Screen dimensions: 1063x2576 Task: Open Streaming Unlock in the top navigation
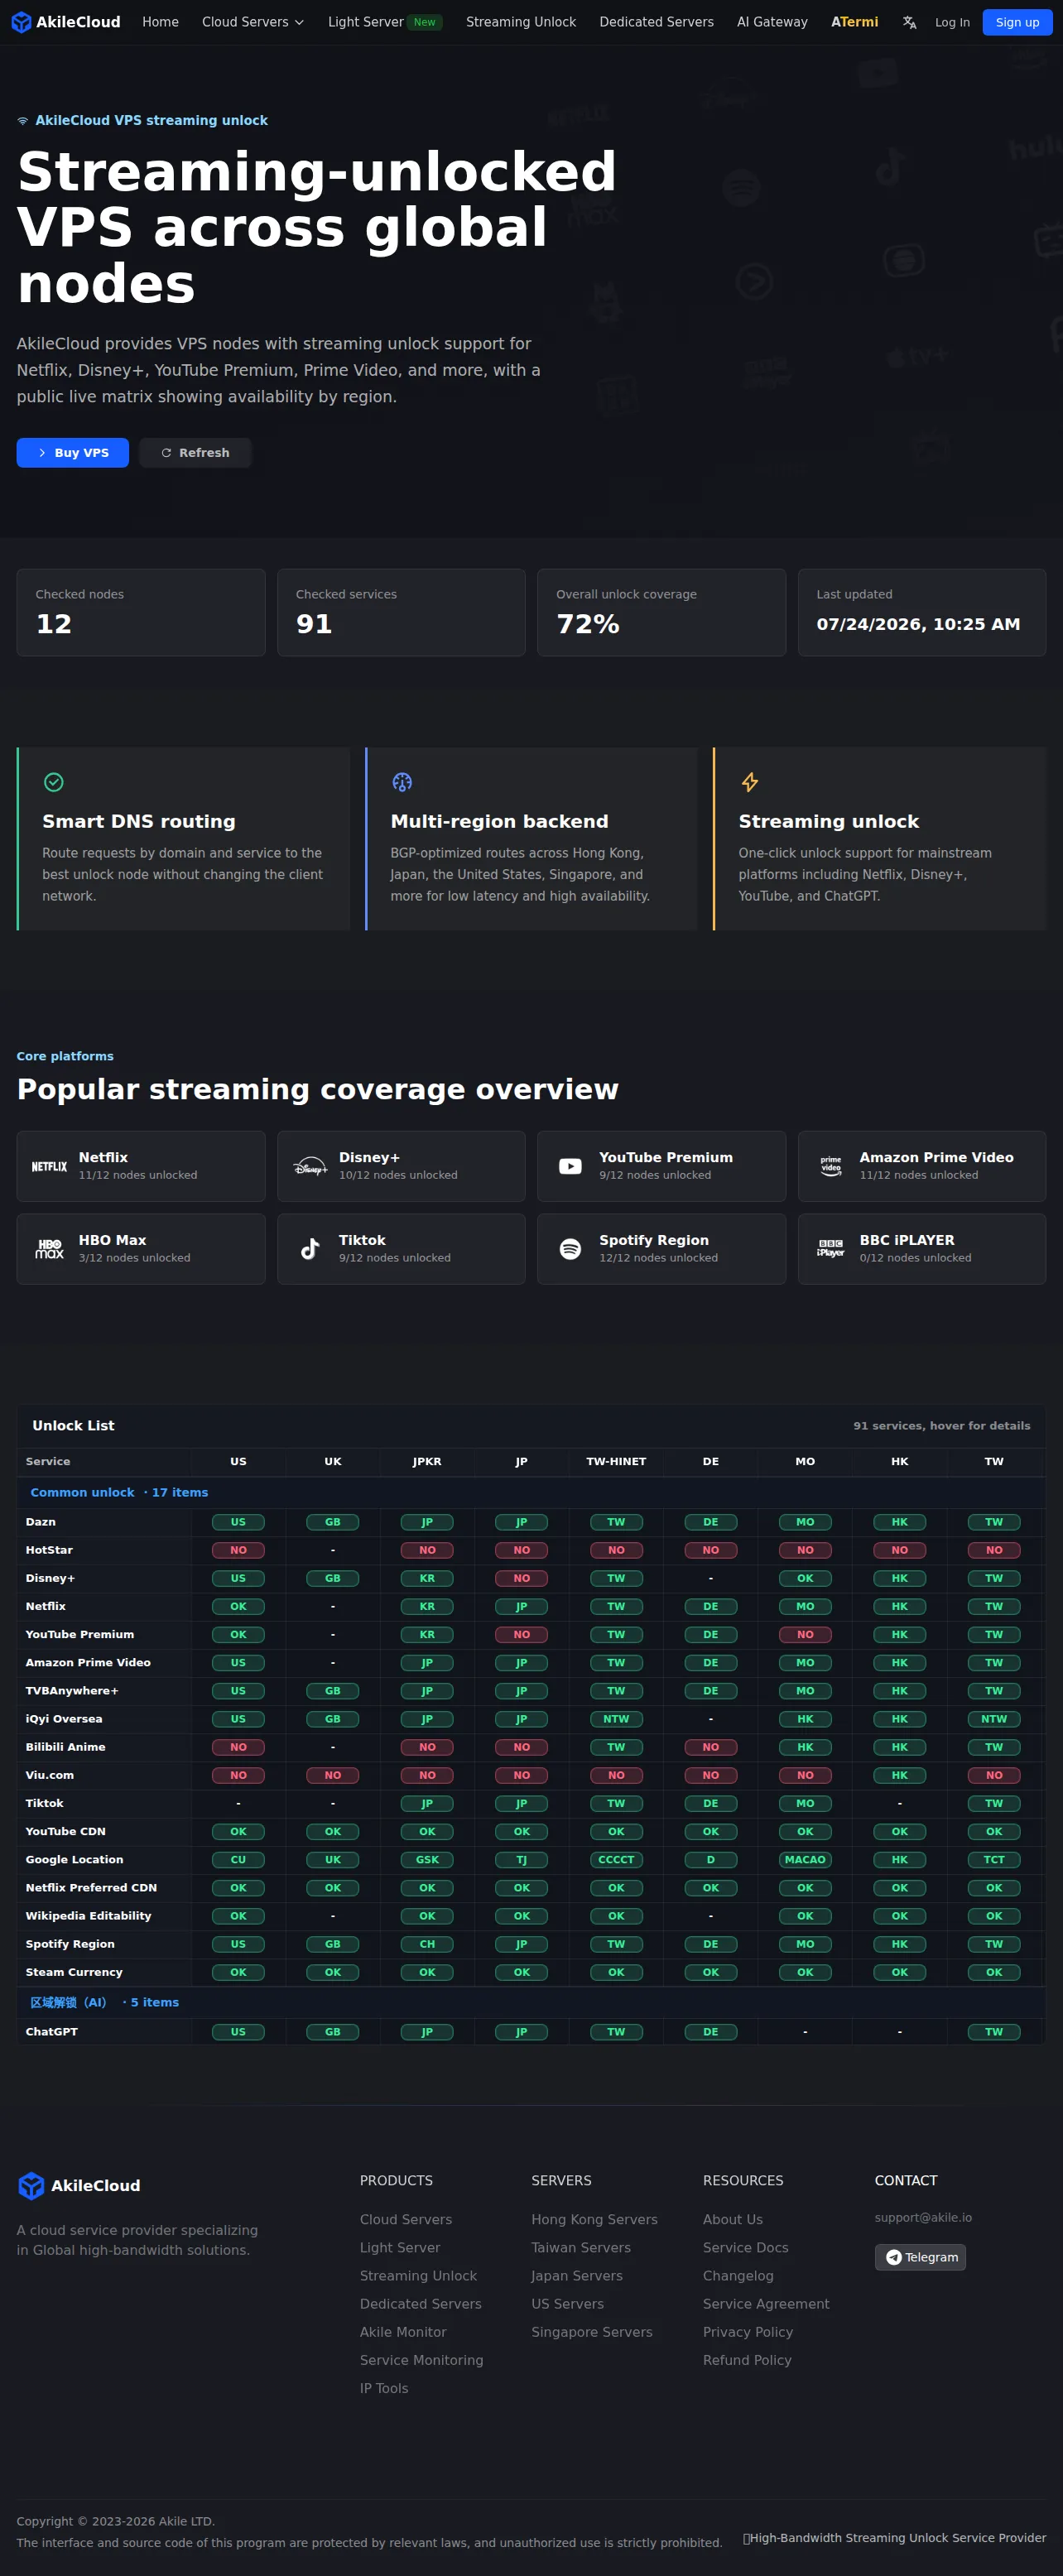[521, 22]
